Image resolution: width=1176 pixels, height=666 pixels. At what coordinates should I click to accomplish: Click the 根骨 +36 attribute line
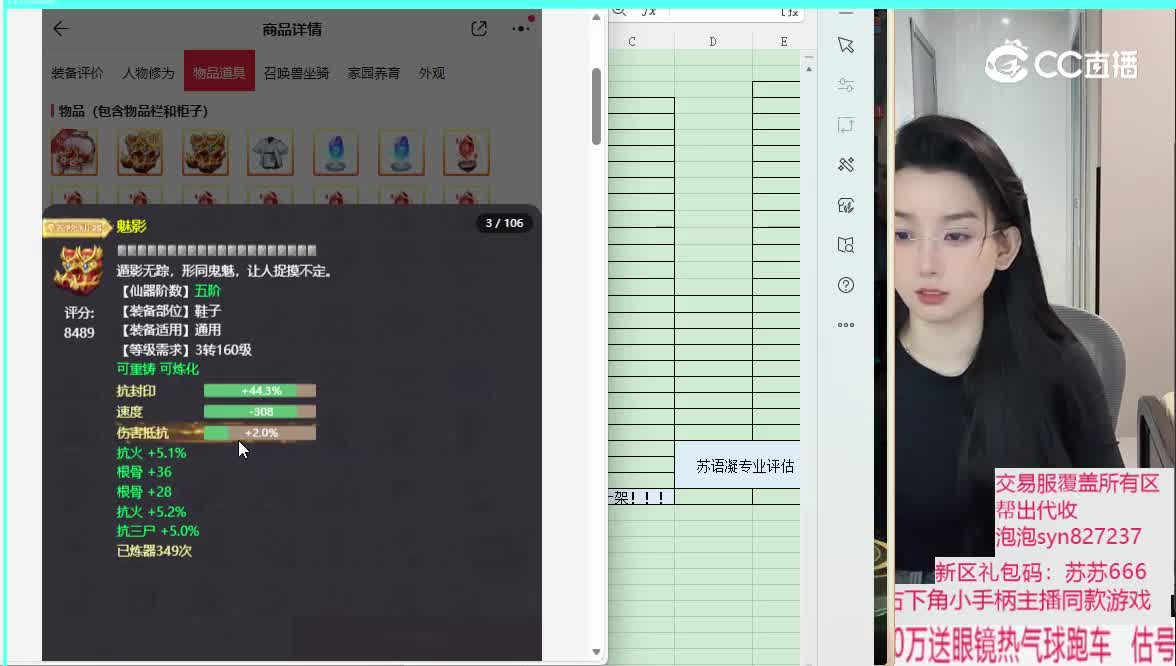pyautogui.click(x=144, y=472)
